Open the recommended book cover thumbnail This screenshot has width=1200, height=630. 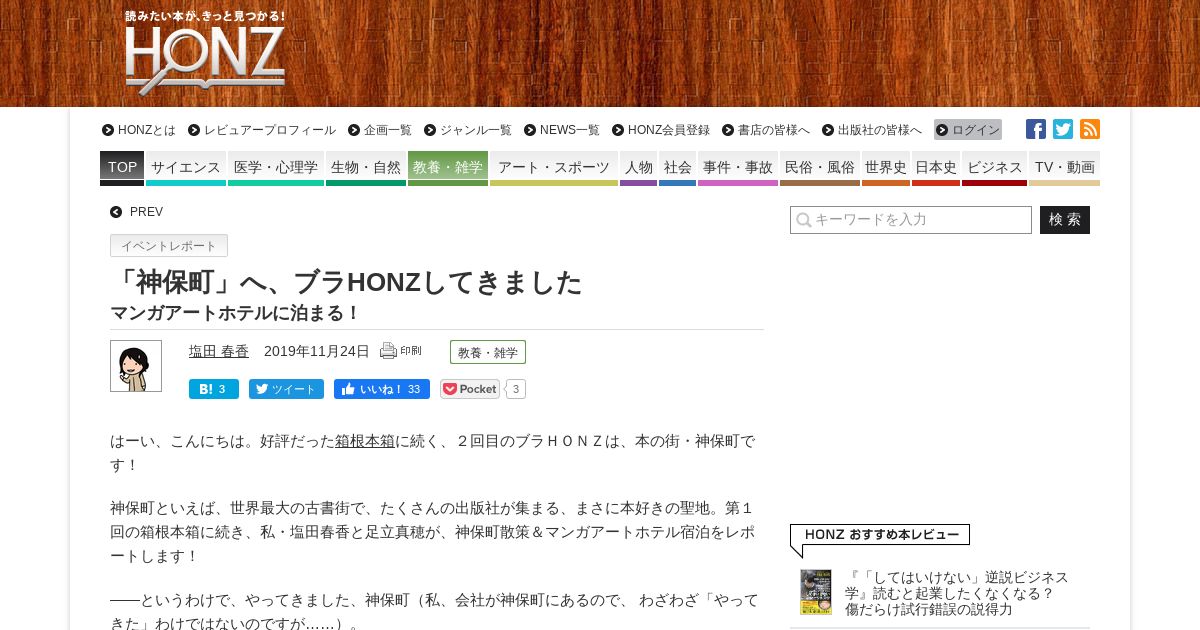click(816, 592)
